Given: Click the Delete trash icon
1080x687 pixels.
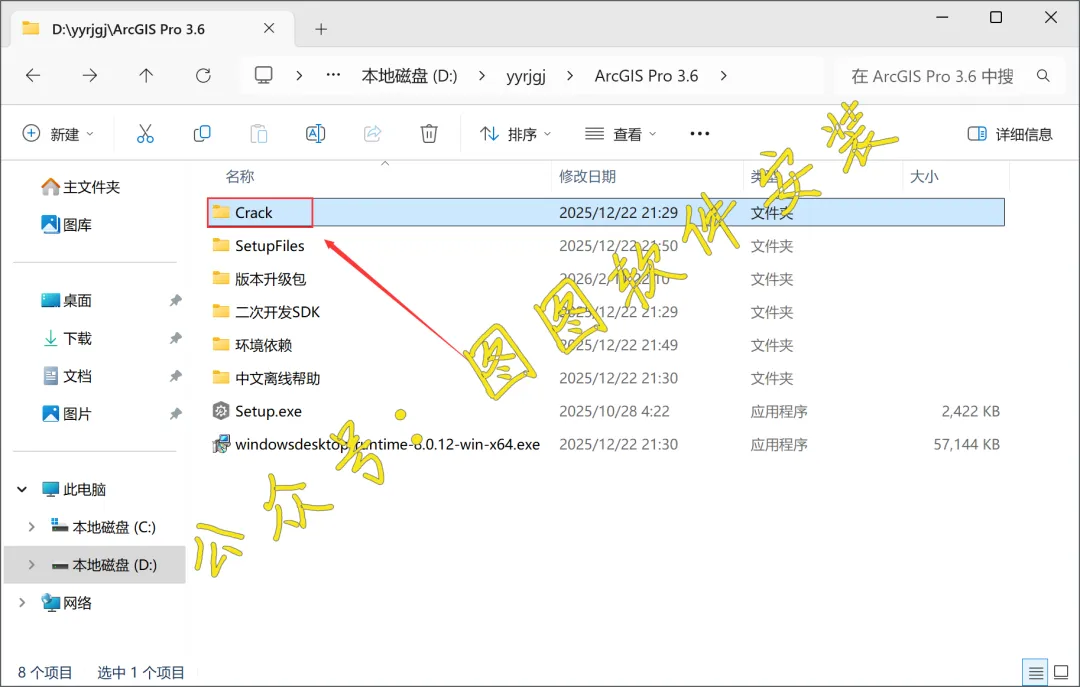Looking at the screenshot, I should pos(429,134).
